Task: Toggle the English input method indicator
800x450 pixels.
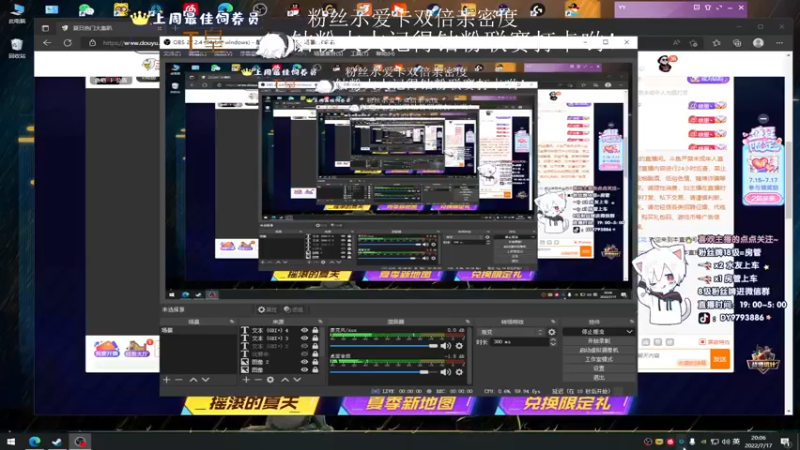Action: [736, 442]
